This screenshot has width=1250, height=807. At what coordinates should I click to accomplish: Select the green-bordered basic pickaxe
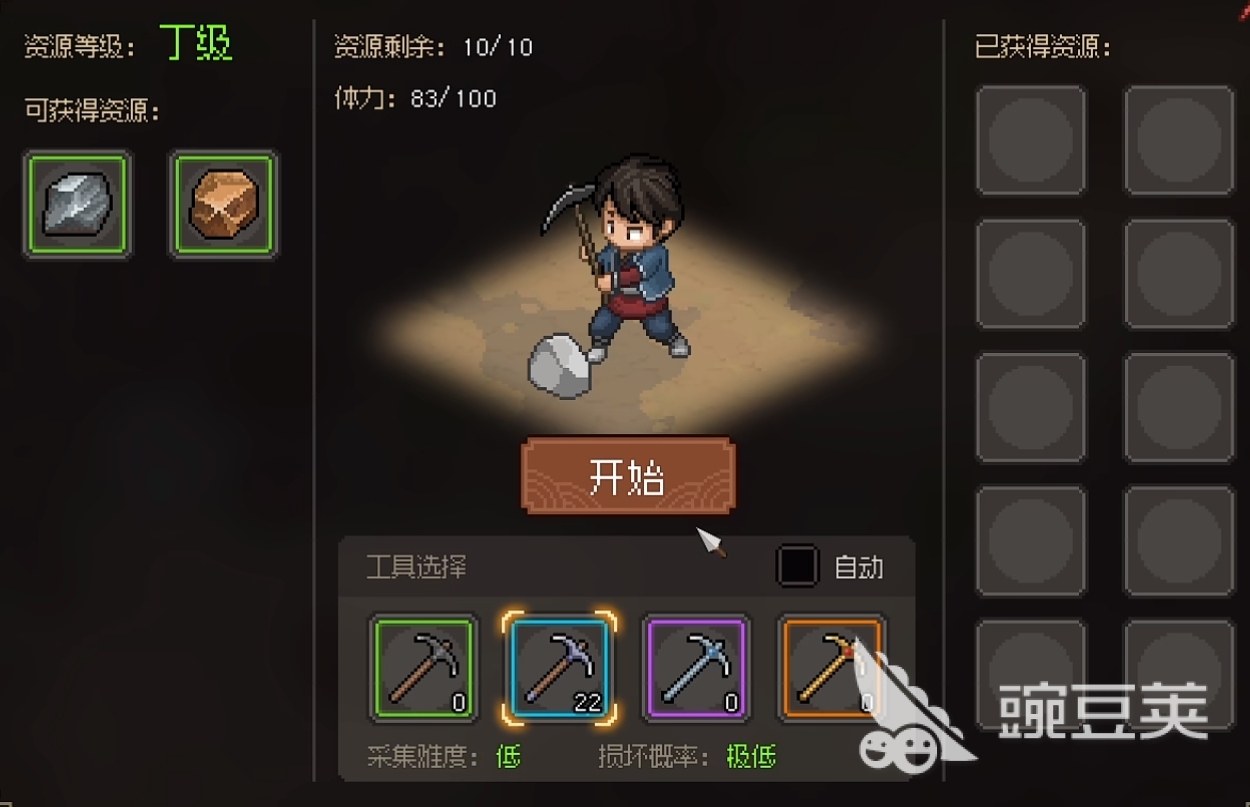[x=423, y=667]
